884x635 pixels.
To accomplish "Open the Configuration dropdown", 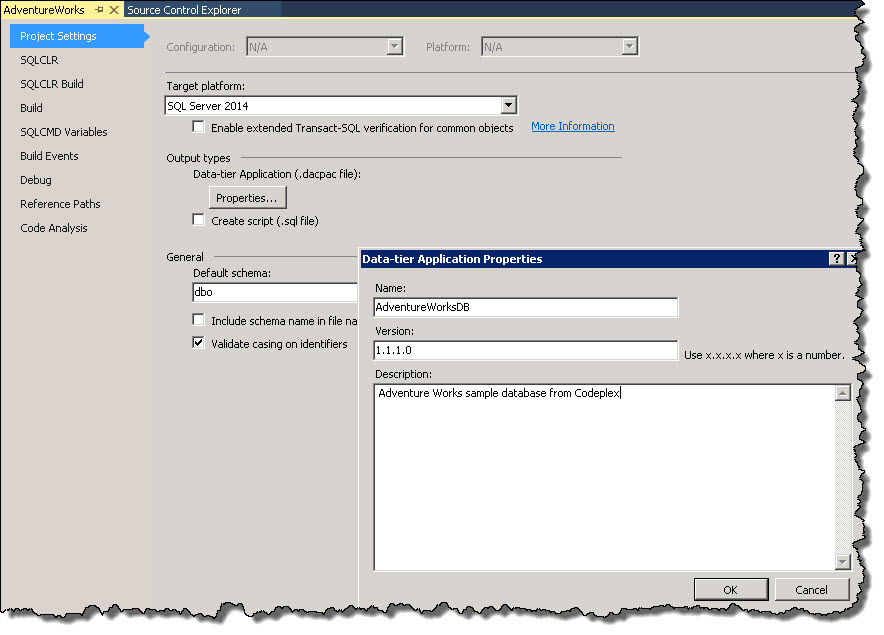I will click(x=394, y=47).
